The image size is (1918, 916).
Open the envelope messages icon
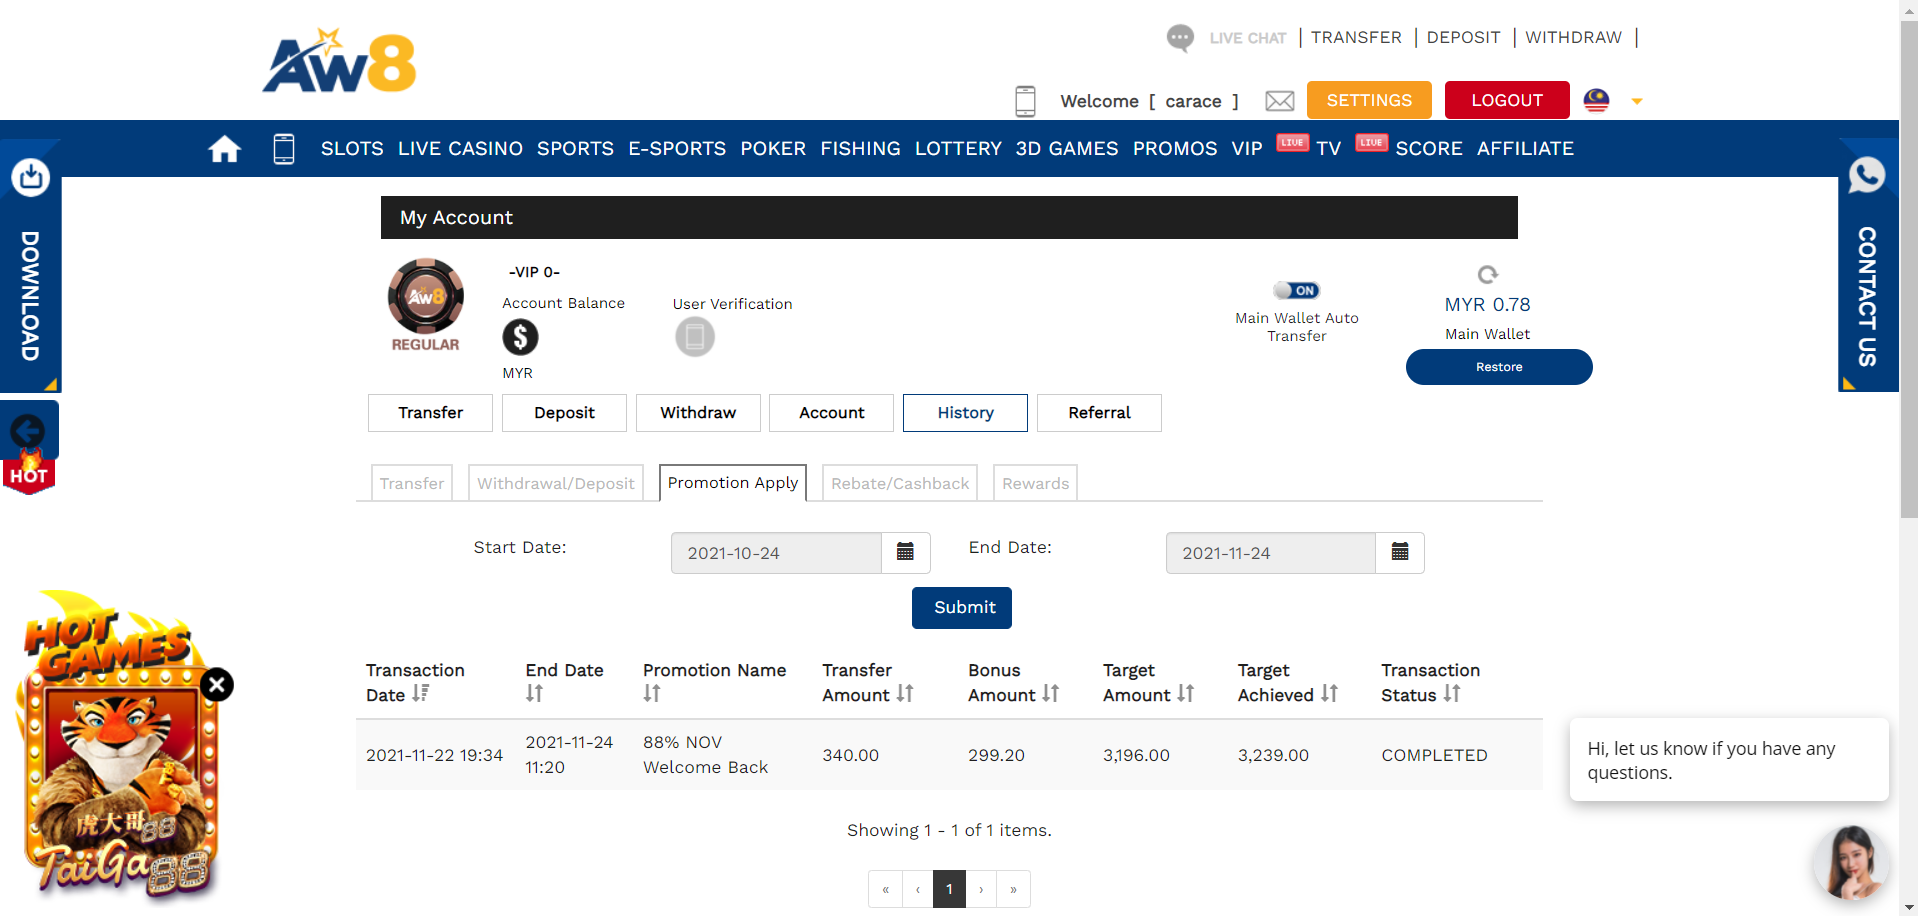[1279, 101]
